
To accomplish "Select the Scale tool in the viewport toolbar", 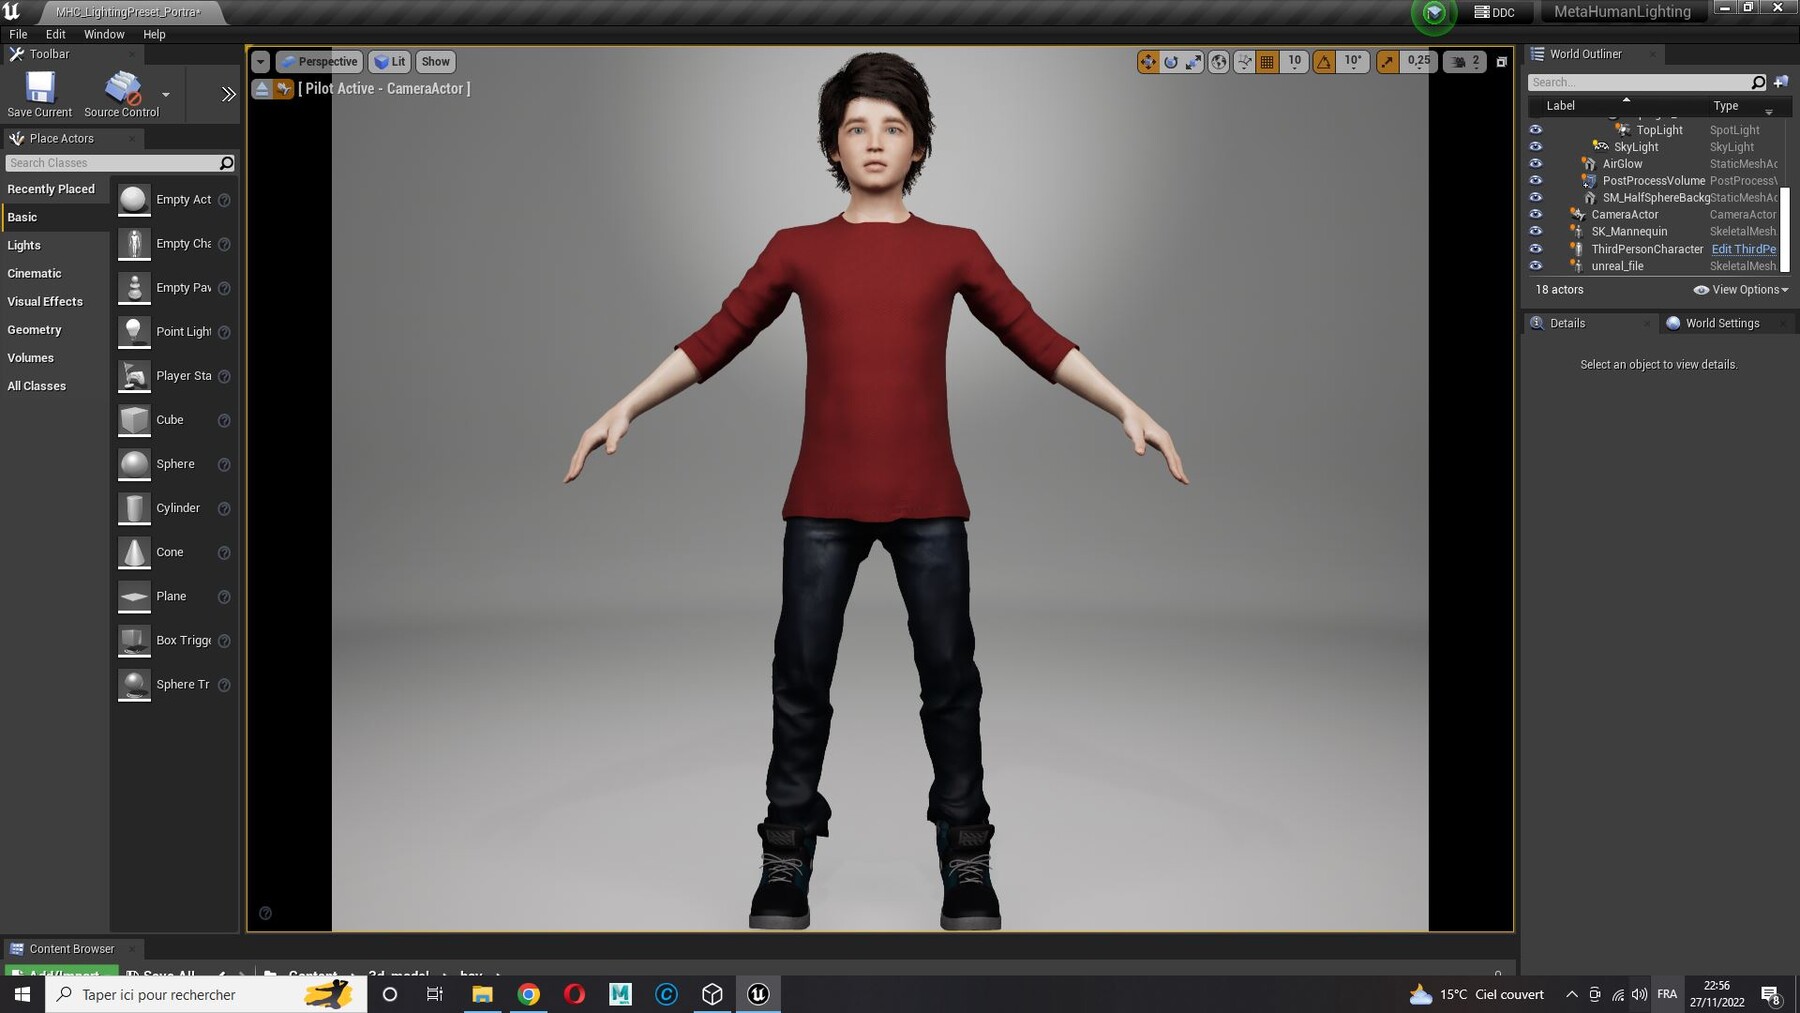I will (x=1193, y=61).
